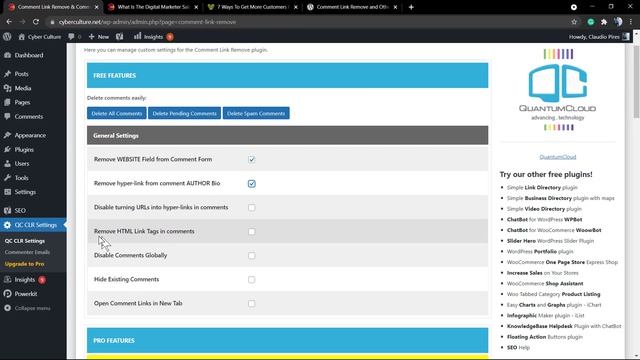Open Upgrade to Pro submenu item

coord(24,264)
